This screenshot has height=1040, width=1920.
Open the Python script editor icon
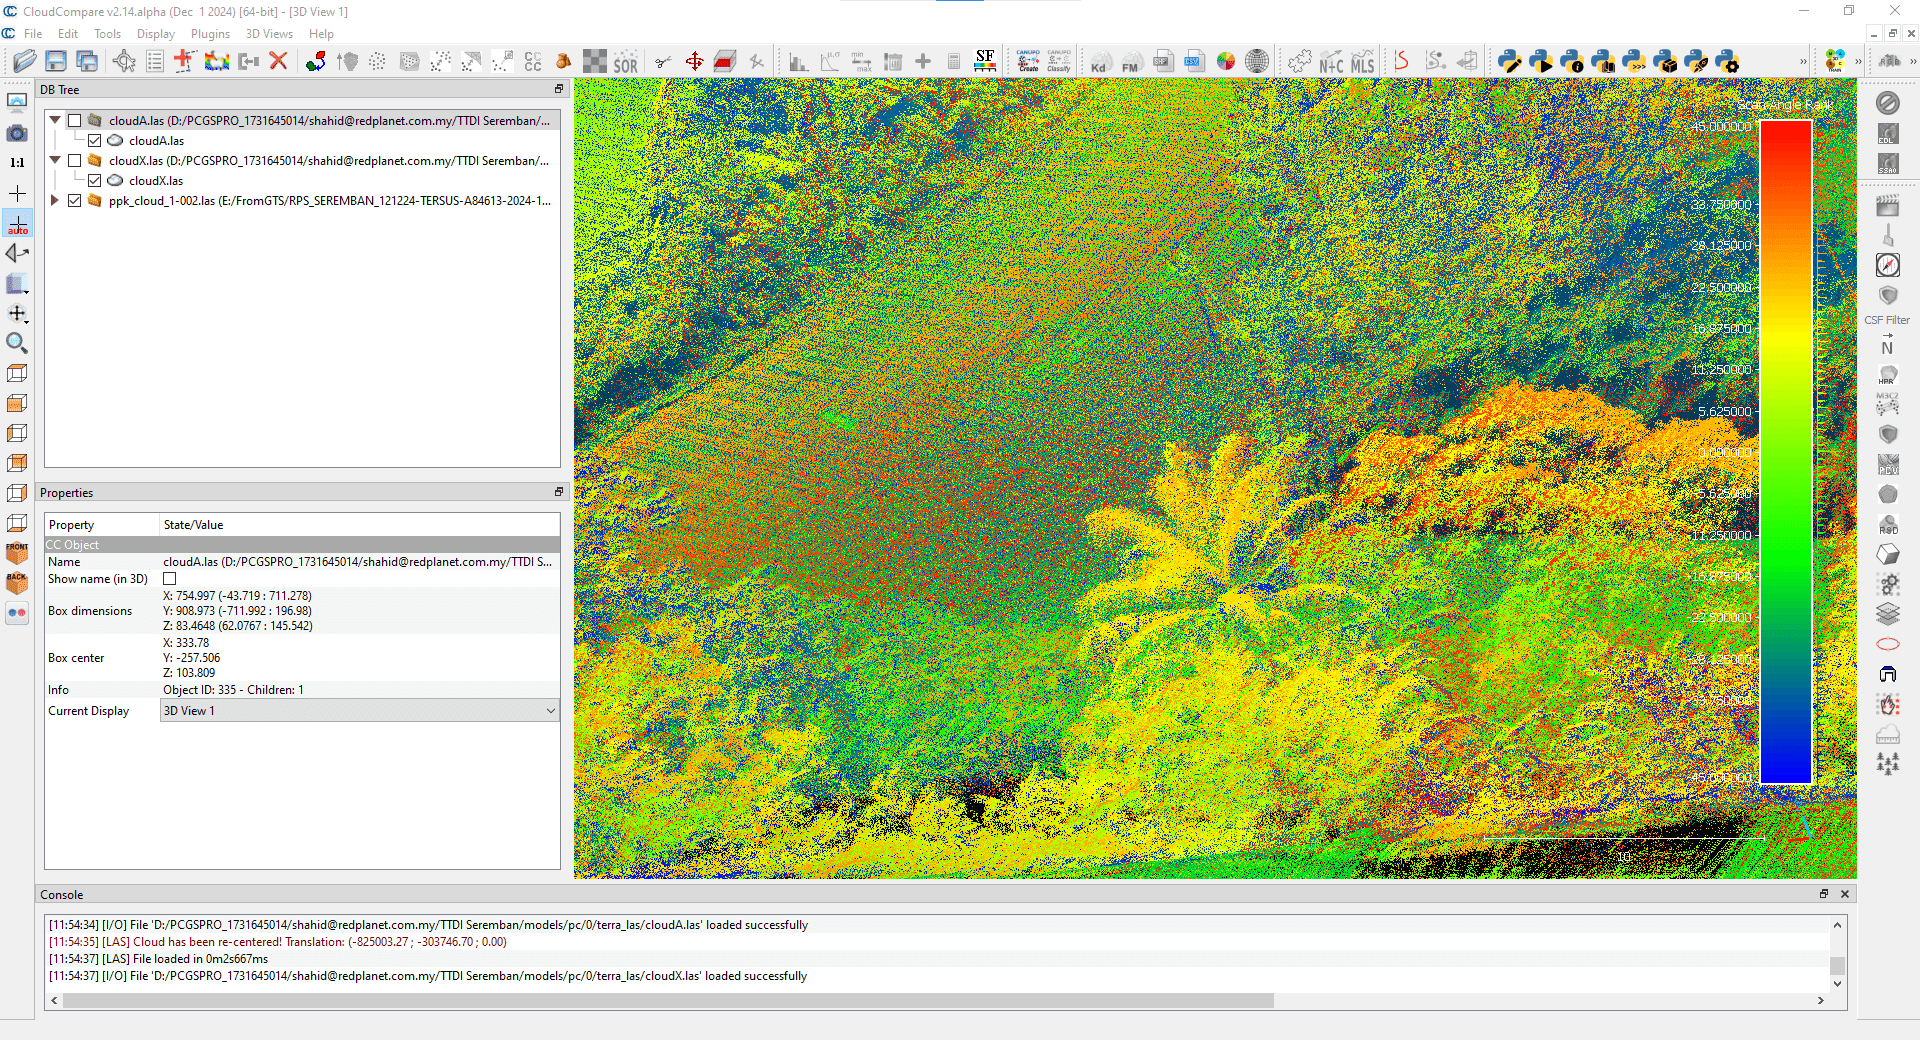[1509, 62]
